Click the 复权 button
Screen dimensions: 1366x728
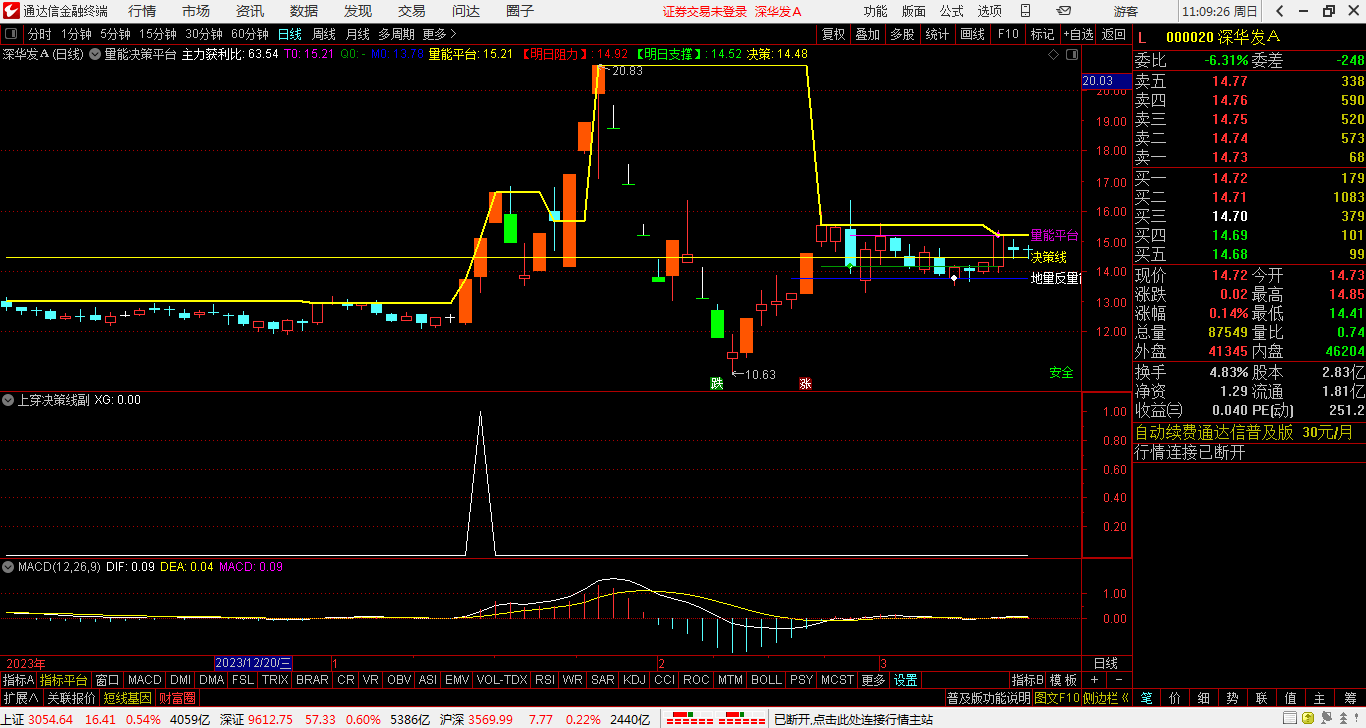(834, 34)
